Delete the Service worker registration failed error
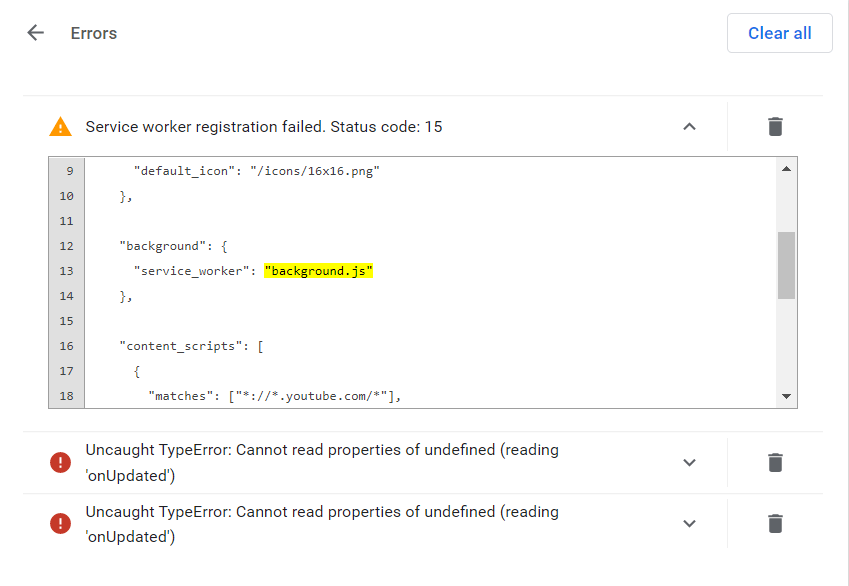The width and height of the screenshot is (849, 586). (775, 127)
